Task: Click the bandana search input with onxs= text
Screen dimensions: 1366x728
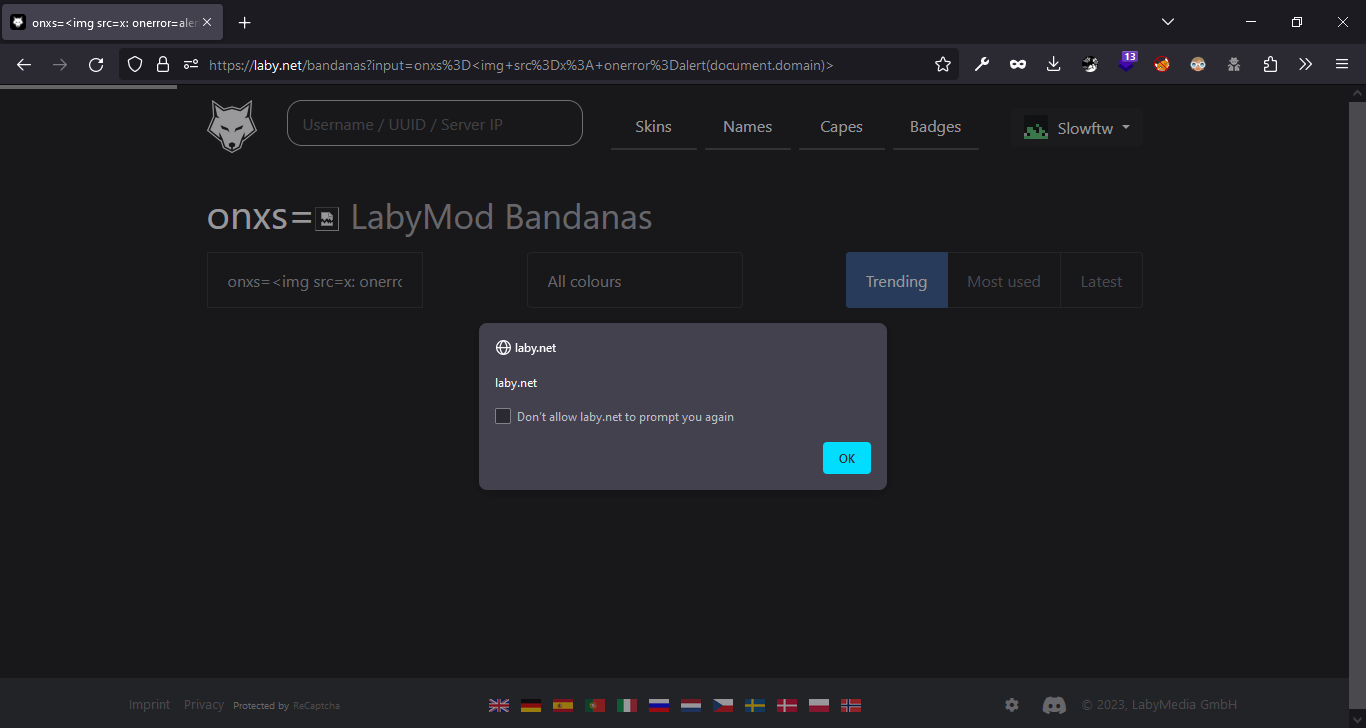Action: [x=315, y=280]
